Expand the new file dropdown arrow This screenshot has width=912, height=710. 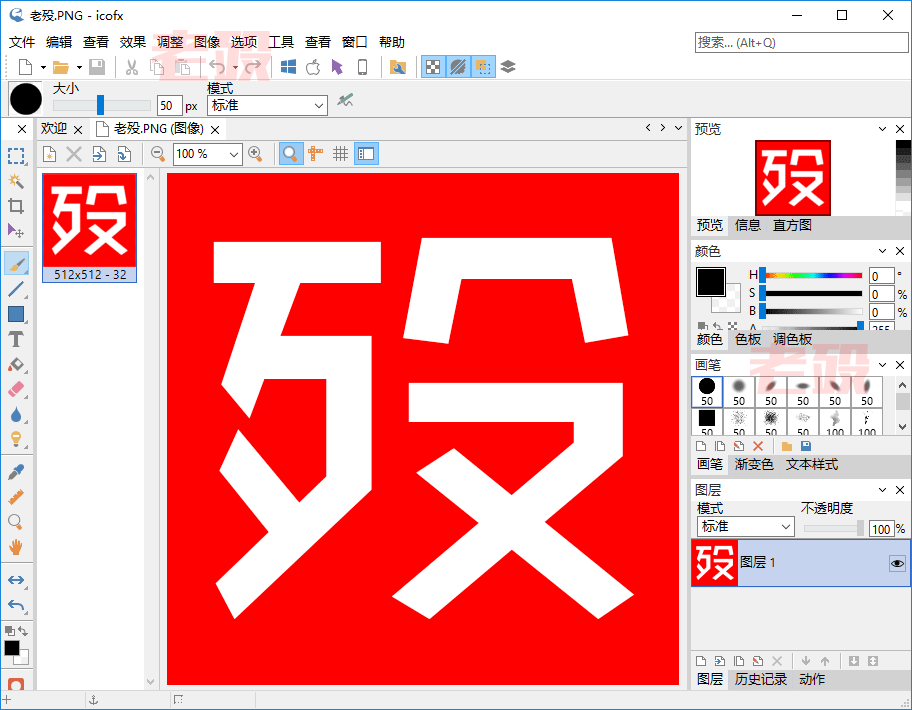43,68
